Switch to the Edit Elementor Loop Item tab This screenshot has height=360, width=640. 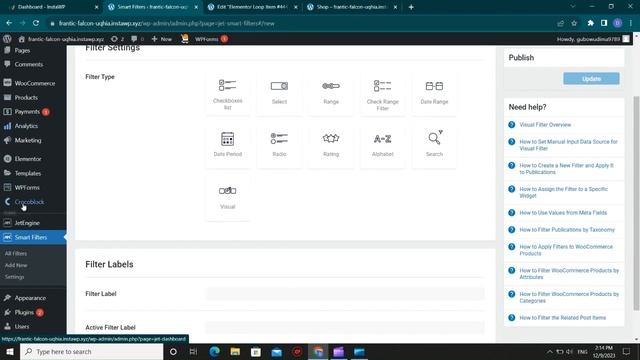click(x=252, y=7)
